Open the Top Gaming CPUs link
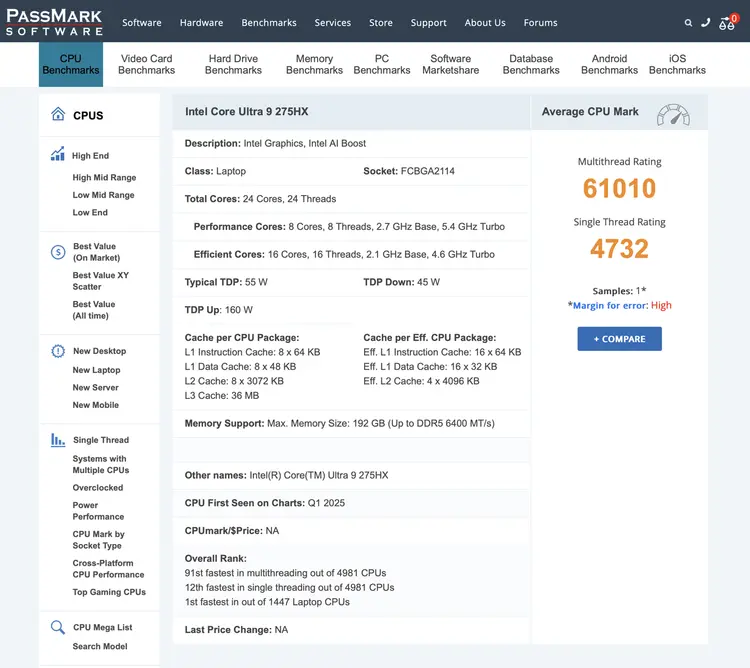This screenshot has width=750, height=668. (x=109, y=592)
